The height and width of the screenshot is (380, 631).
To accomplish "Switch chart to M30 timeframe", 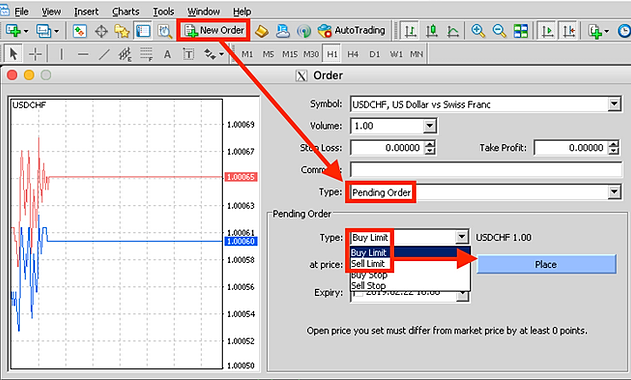I will coord(311,54).
